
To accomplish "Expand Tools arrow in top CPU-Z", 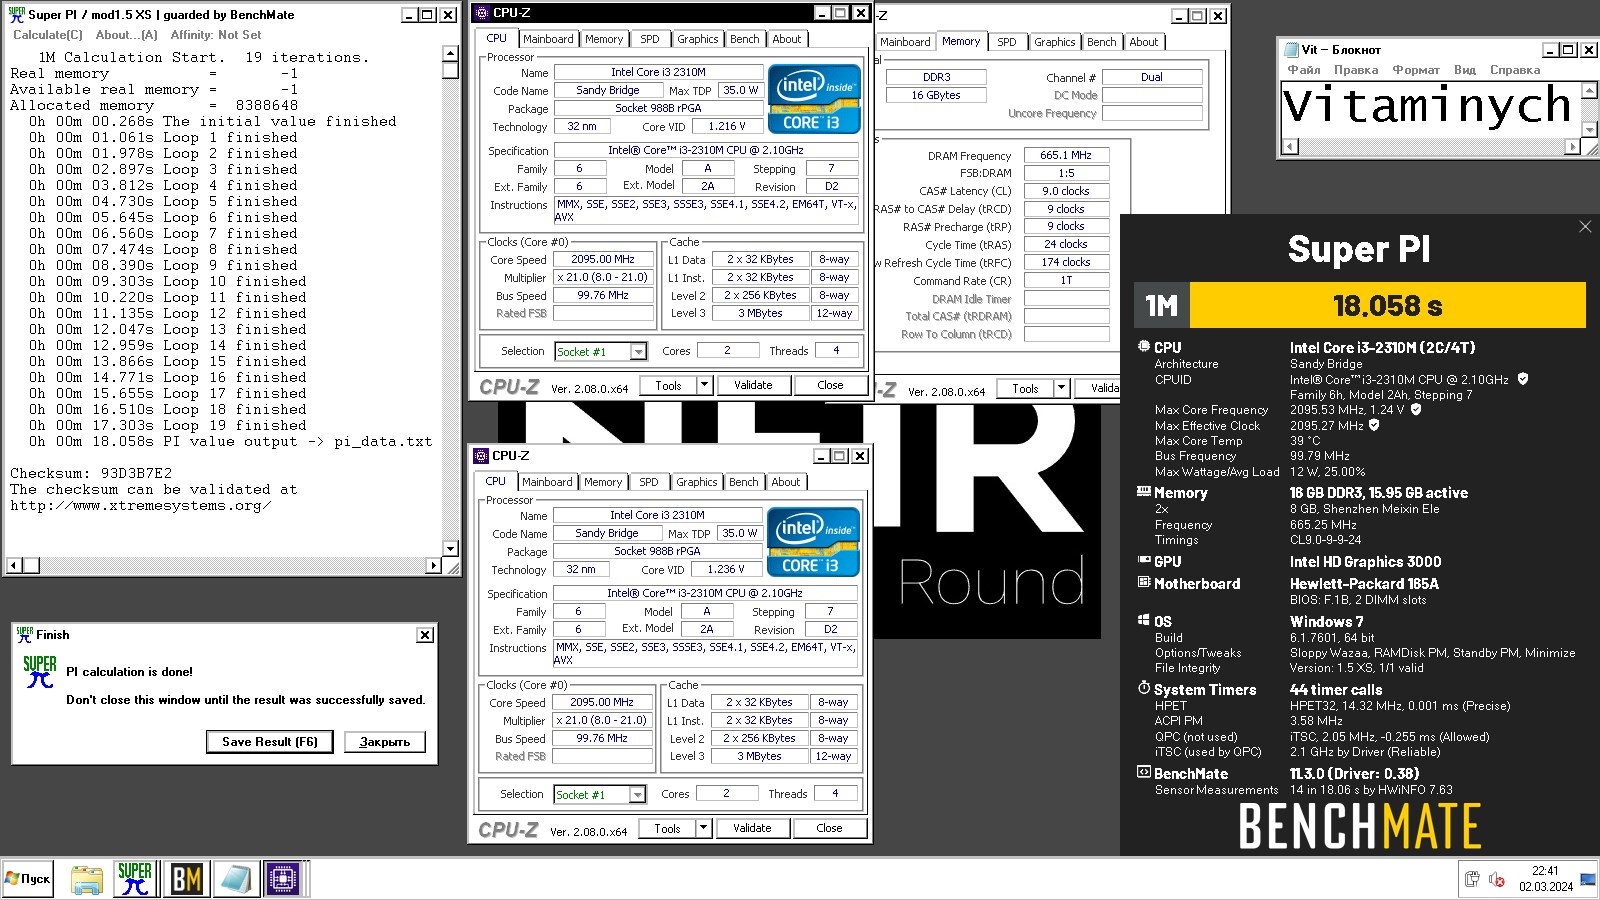I will click(x=704, y=385).
